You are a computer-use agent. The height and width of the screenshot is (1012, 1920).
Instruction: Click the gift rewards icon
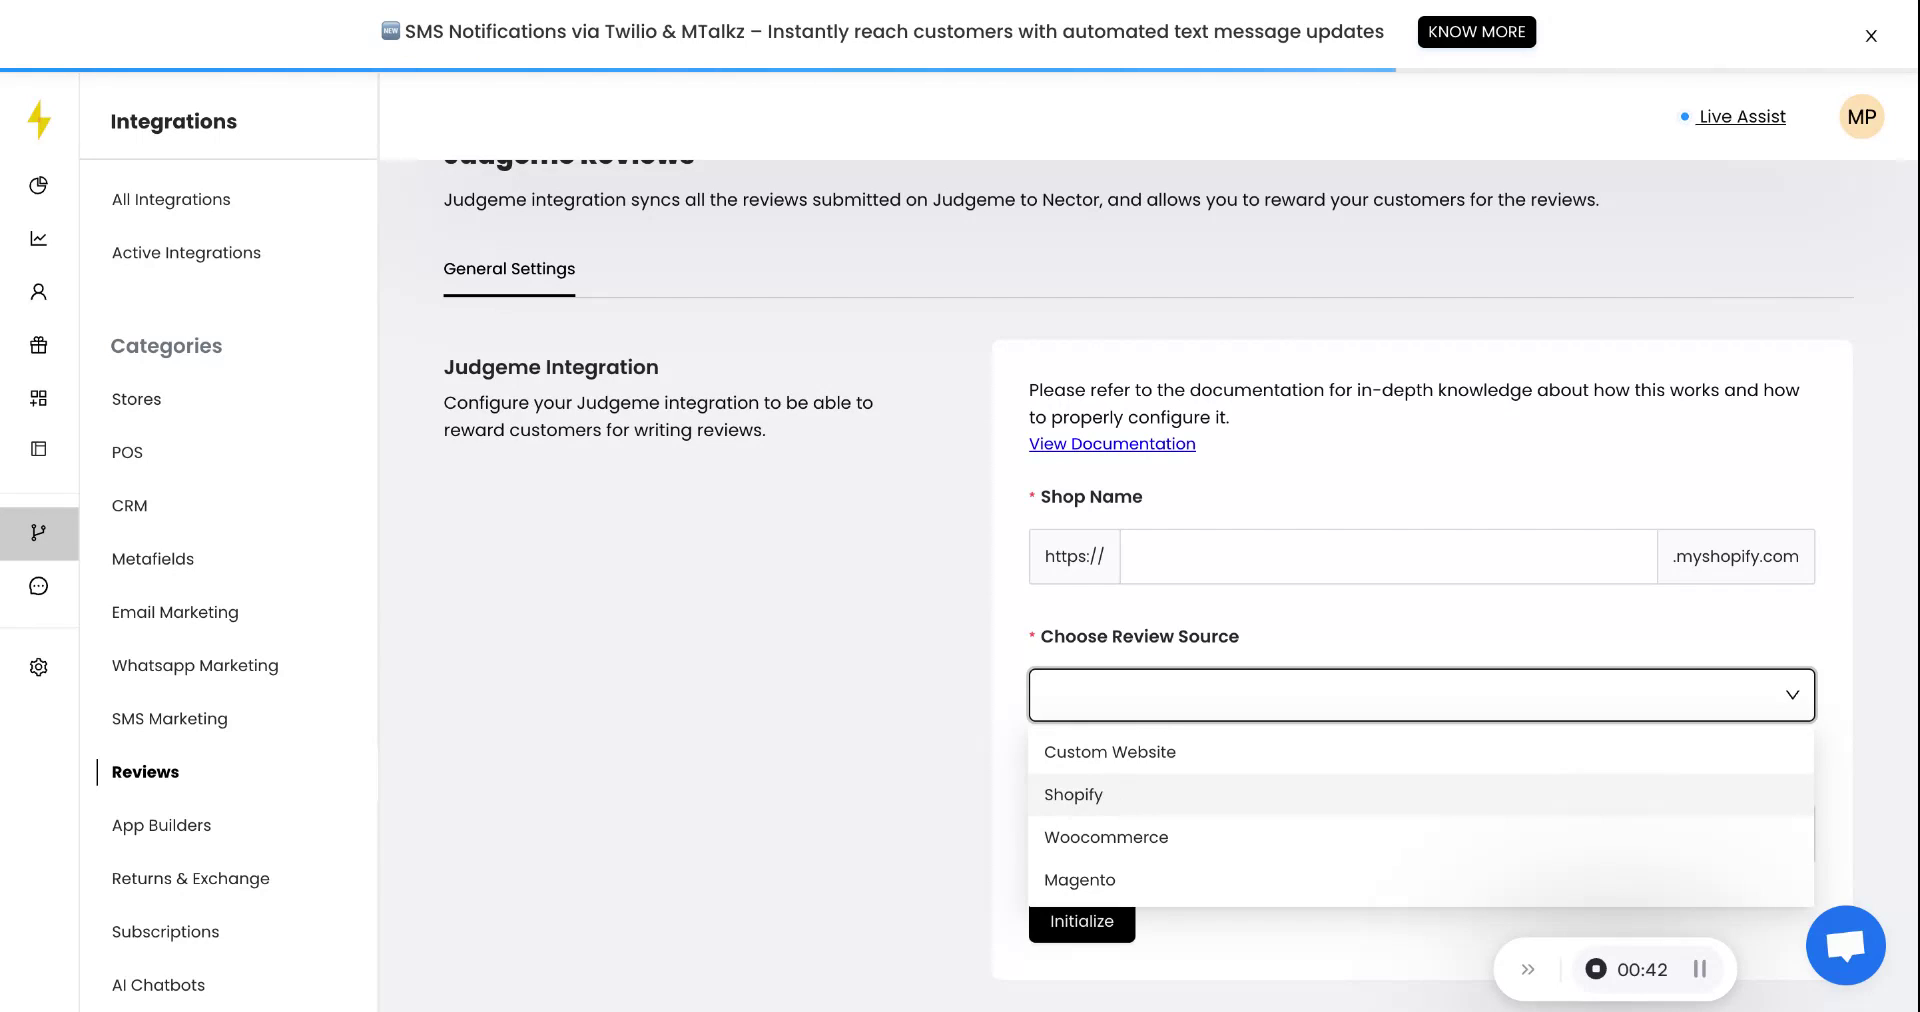click(38, 345)
